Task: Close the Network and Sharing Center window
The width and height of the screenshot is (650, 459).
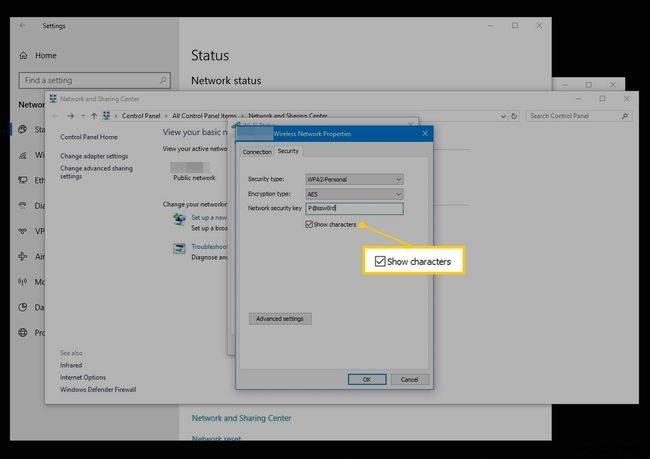Action: click(x=627, y=99)
